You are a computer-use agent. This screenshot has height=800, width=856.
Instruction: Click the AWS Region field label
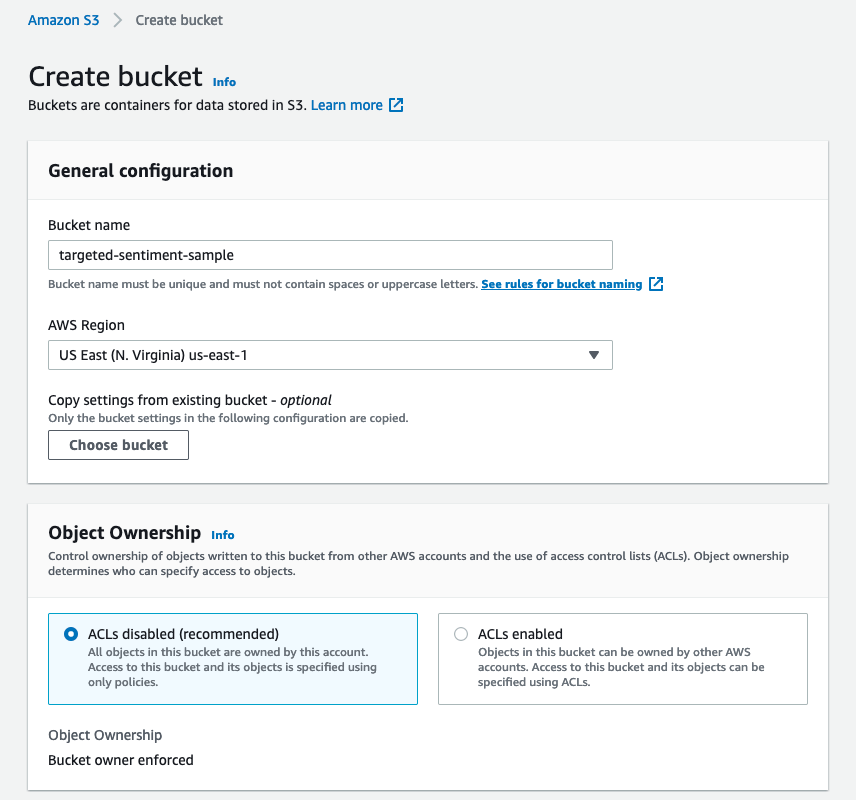coord(87,325)
